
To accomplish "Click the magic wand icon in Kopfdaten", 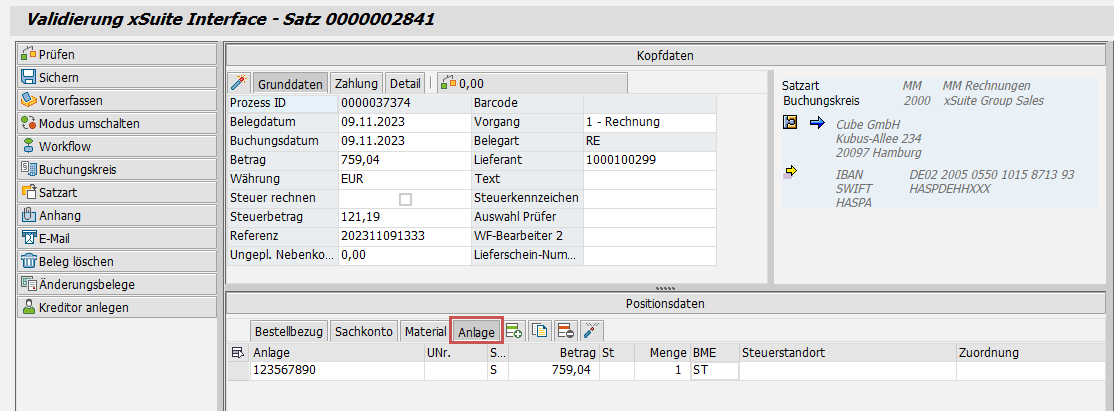I will click(x=239, y=82).
